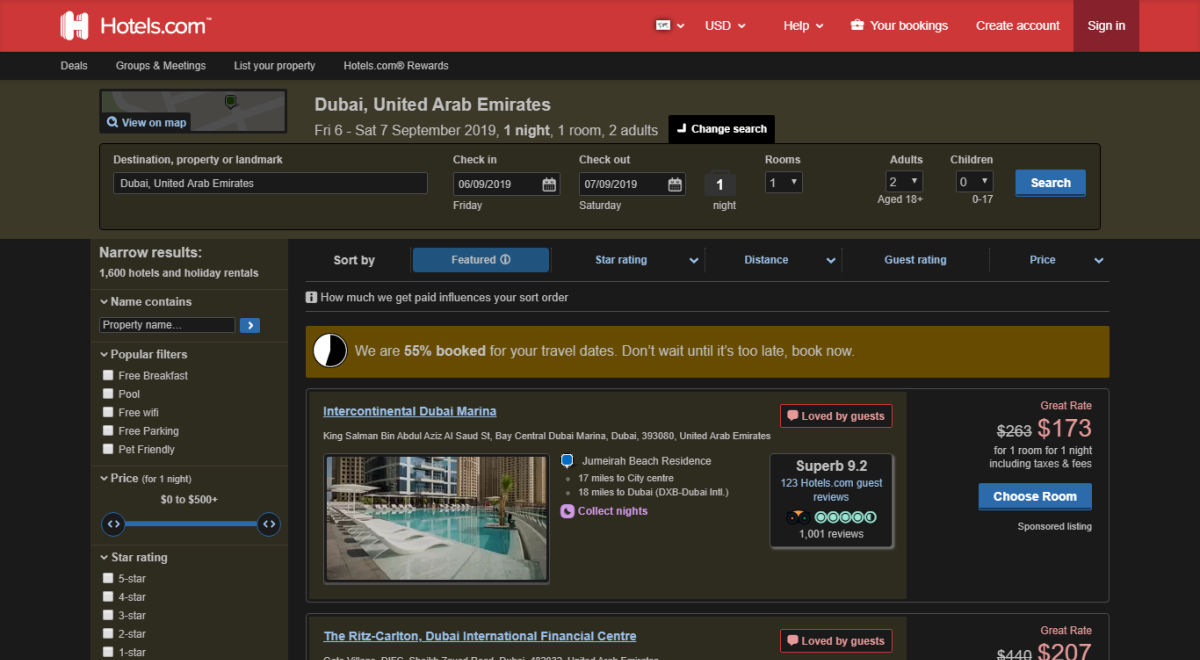Click the Jumeirah Beach Residence location pin
This screenshot has height=660, width=1200.
[x=567, y=461]
